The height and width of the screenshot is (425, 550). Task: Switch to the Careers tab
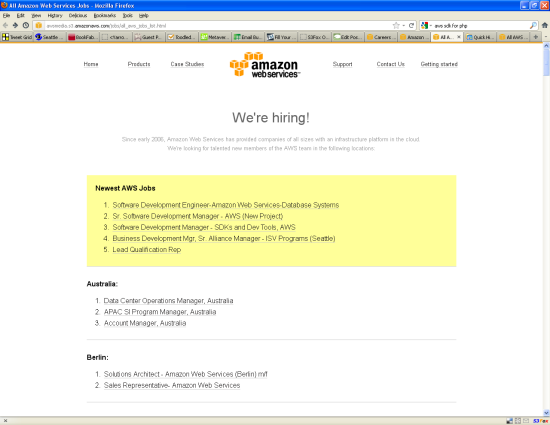[x=381, y=37]
